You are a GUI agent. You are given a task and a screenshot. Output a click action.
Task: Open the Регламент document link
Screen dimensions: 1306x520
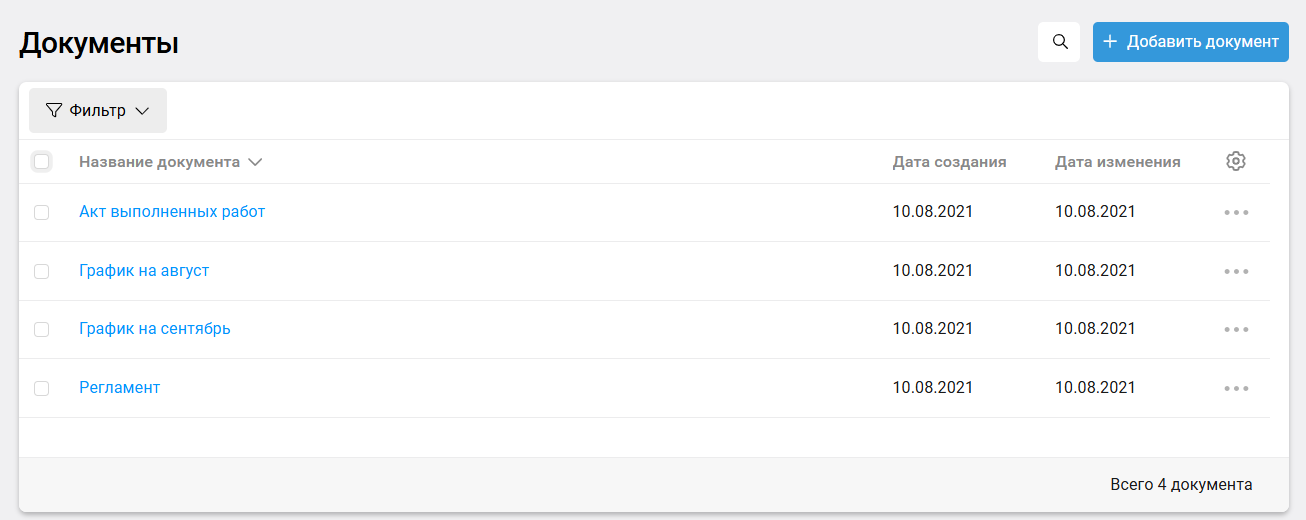119,387
